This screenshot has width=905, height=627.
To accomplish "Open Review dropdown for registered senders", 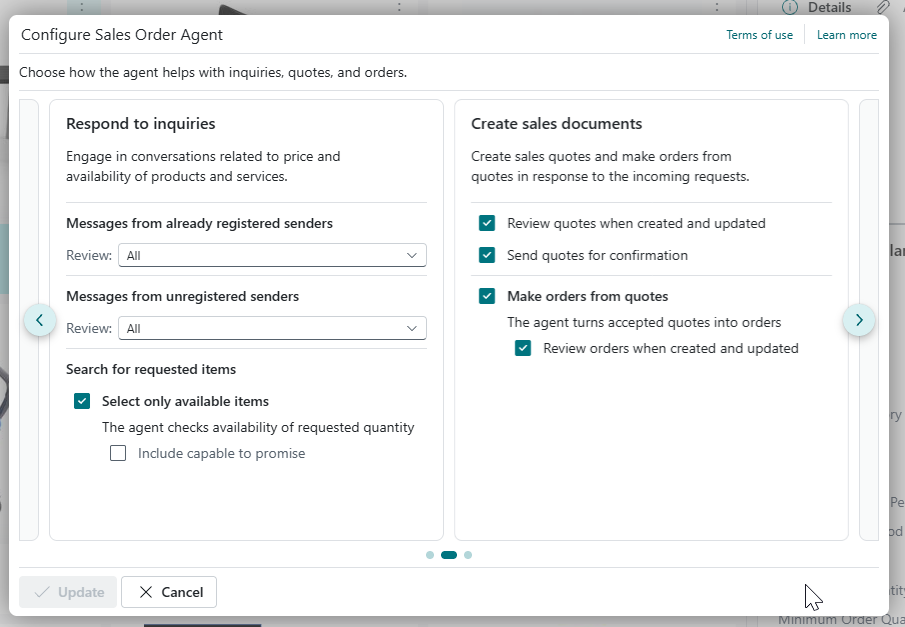I will (272, 256).
